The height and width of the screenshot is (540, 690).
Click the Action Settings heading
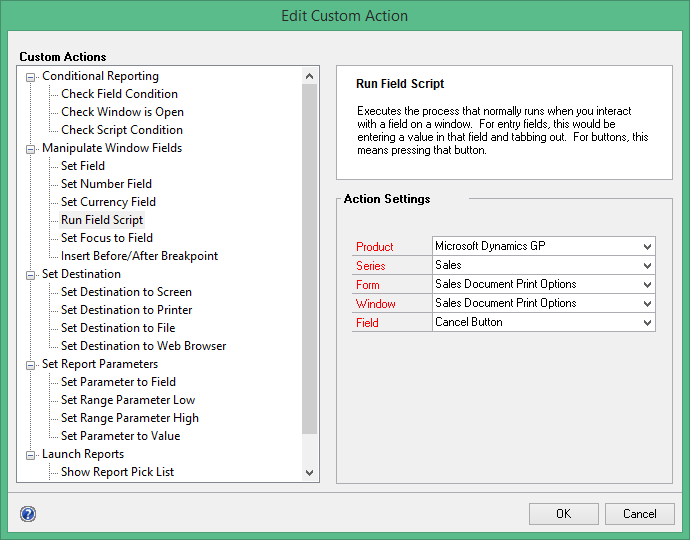point(387,199)
